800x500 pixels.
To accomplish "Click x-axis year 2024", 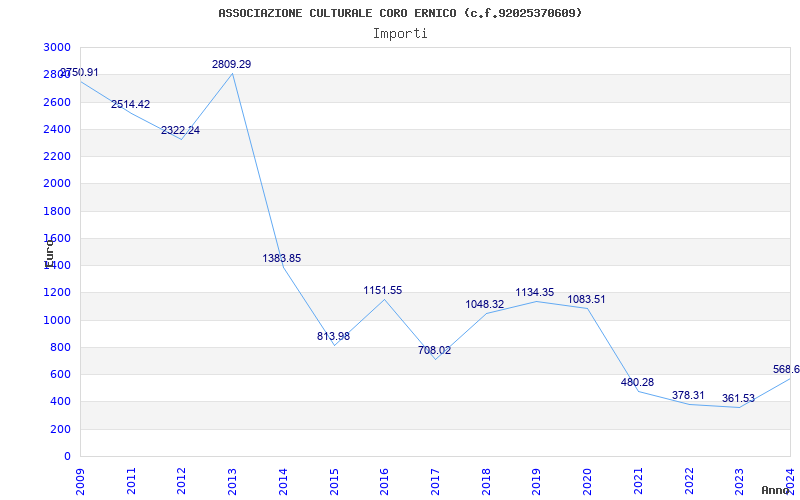I will click(x=790, y=481).
